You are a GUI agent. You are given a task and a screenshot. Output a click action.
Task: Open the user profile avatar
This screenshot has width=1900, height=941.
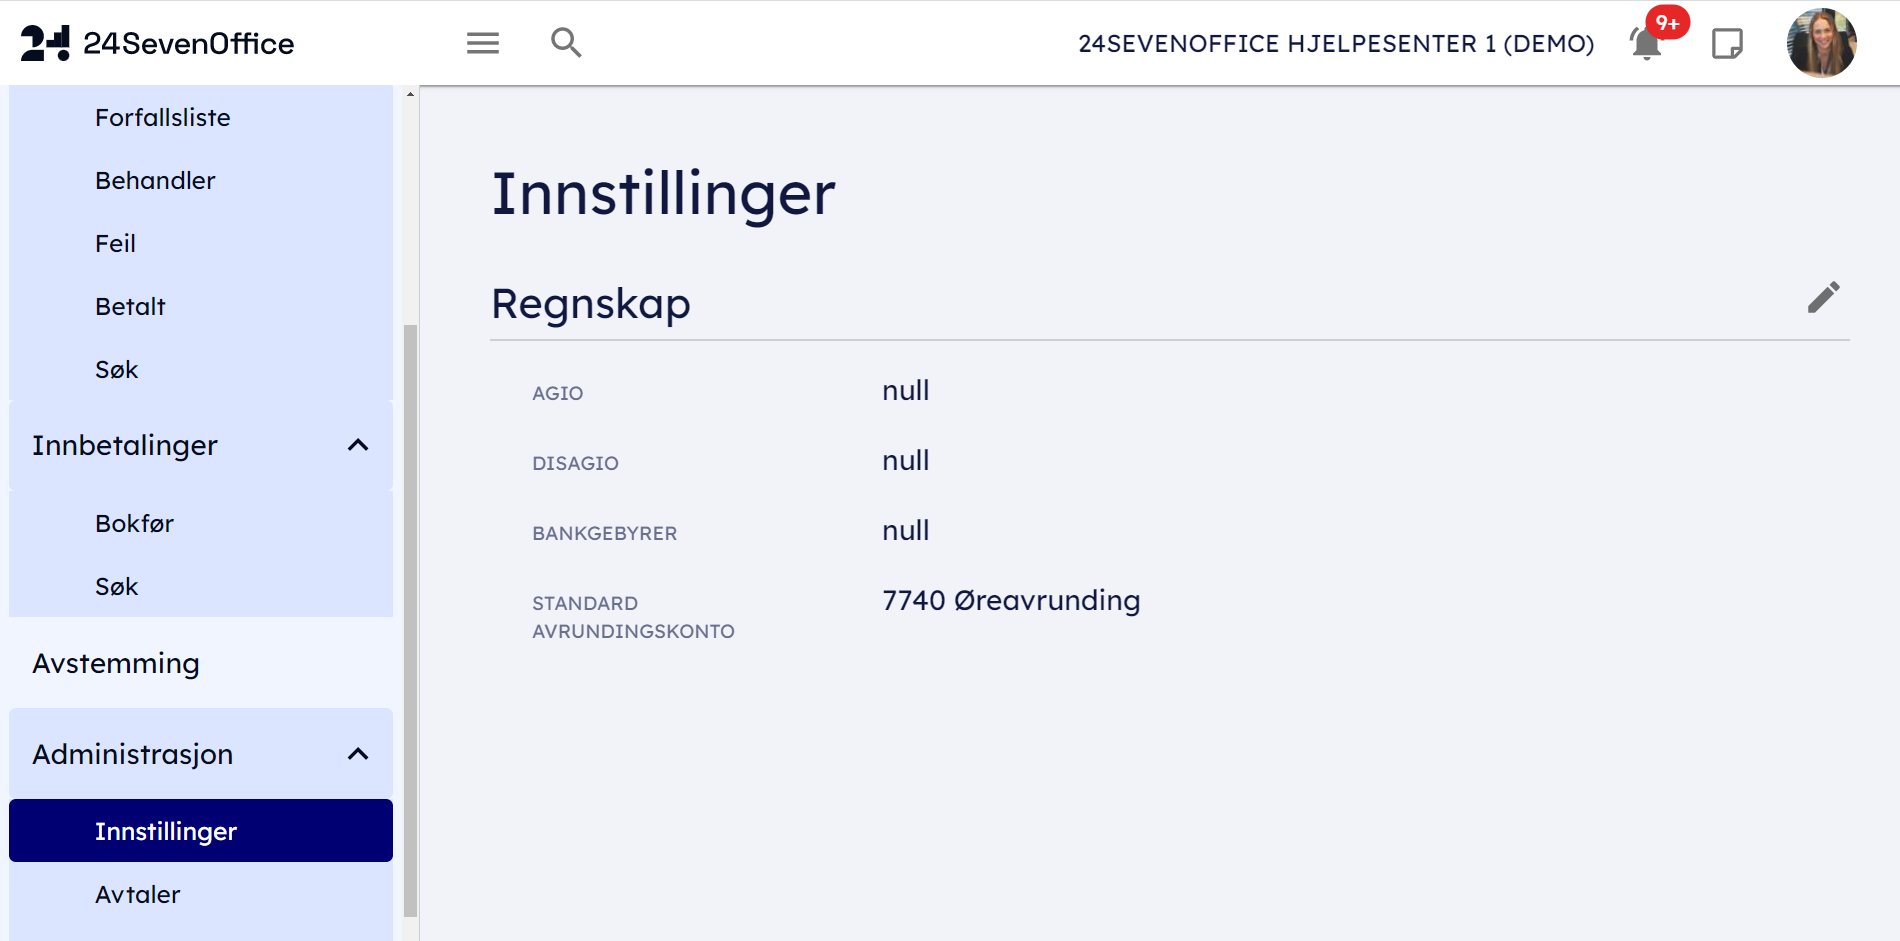click(1821, 43)
